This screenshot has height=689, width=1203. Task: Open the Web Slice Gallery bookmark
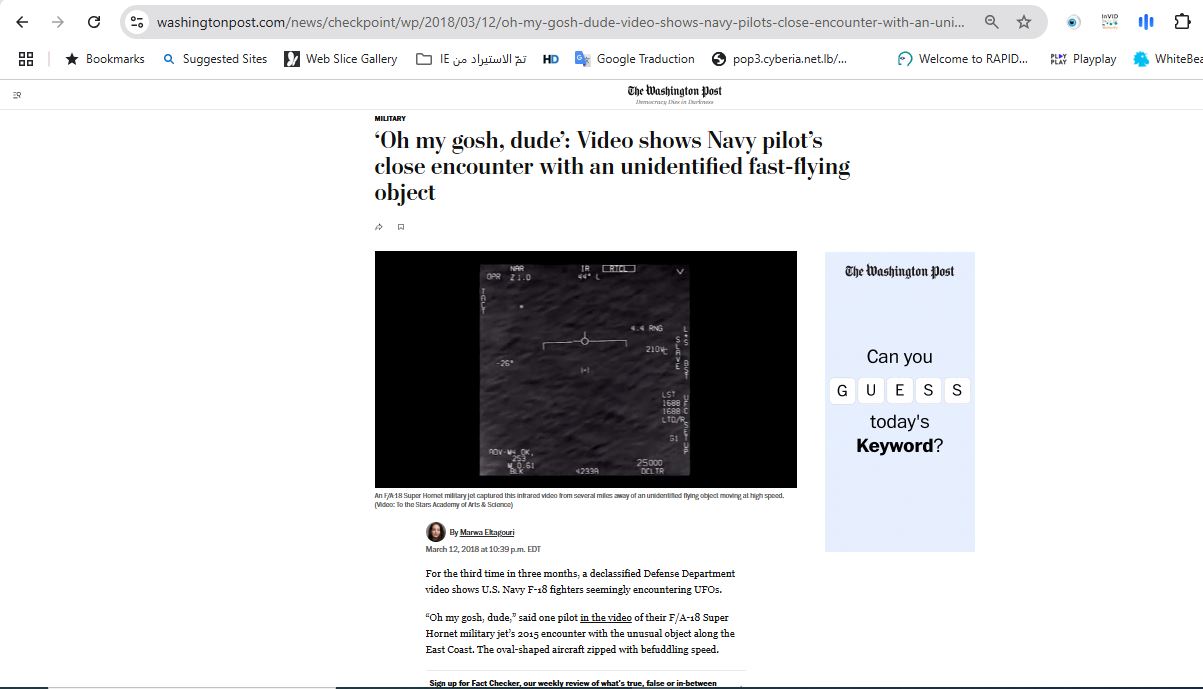coord(340,59)
